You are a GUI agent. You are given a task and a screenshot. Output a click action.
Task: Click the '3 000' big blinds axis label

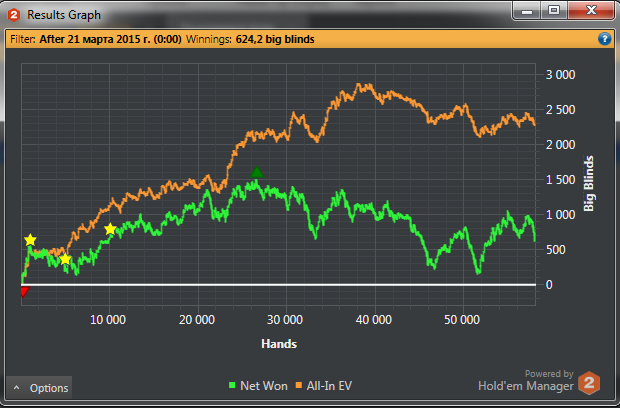[560, 75]
